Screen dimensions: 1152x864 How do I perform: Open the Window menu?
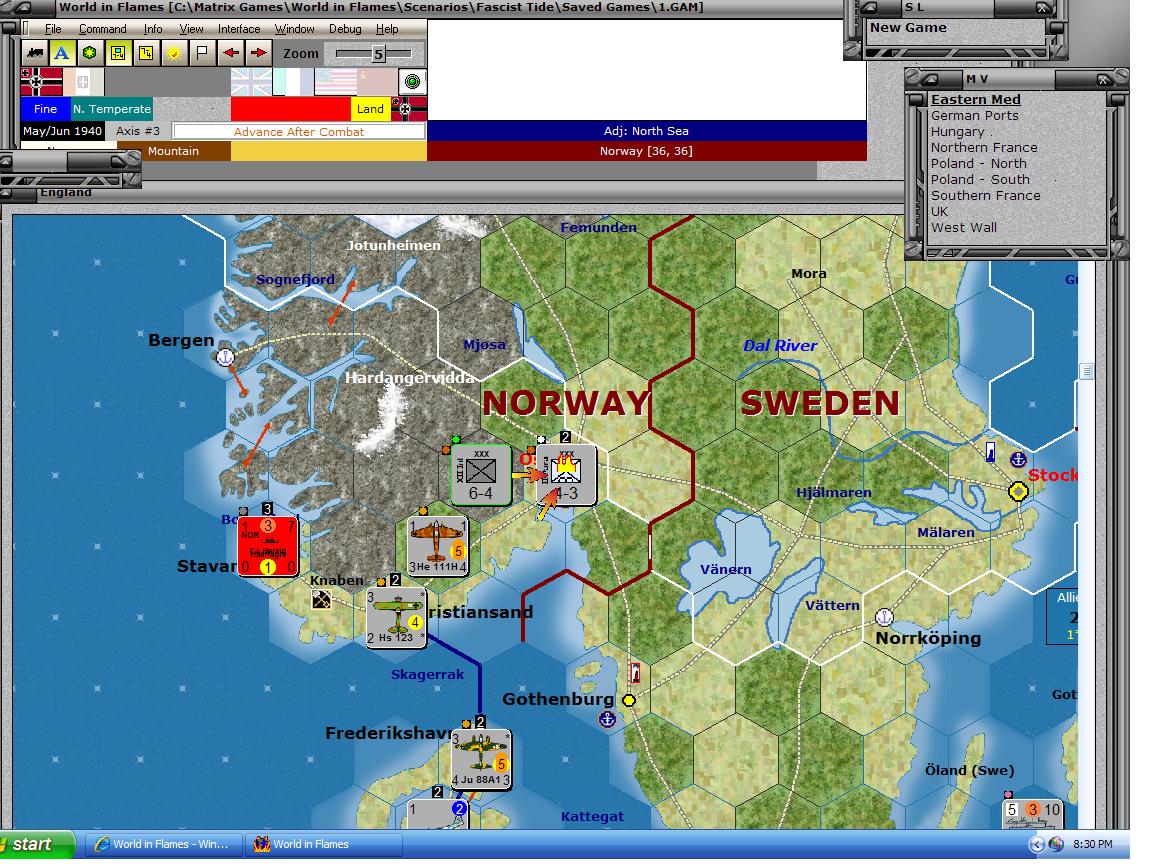pos(294,29)
